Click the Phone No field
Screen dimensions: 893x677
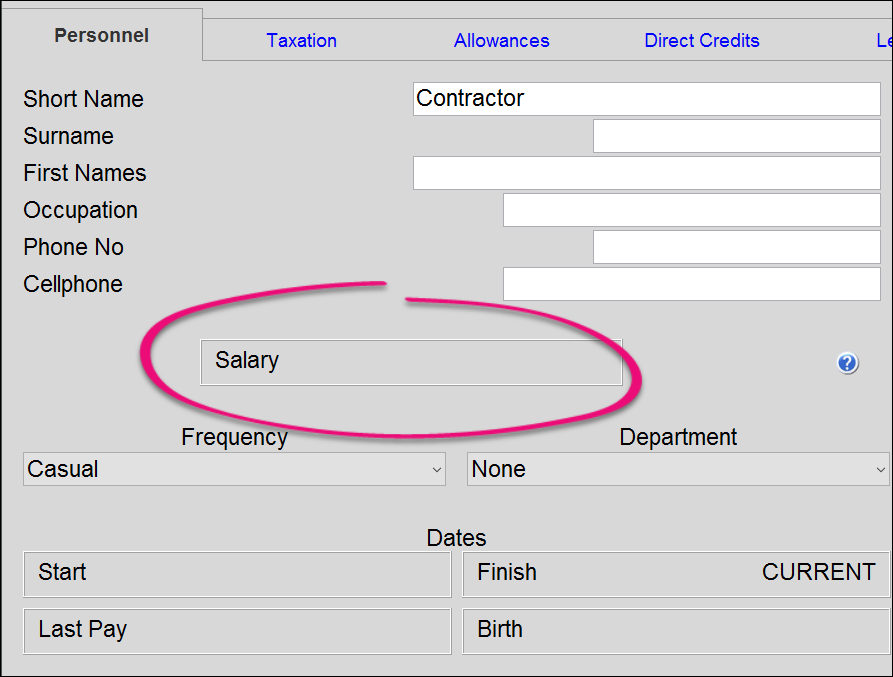(736, 247)
